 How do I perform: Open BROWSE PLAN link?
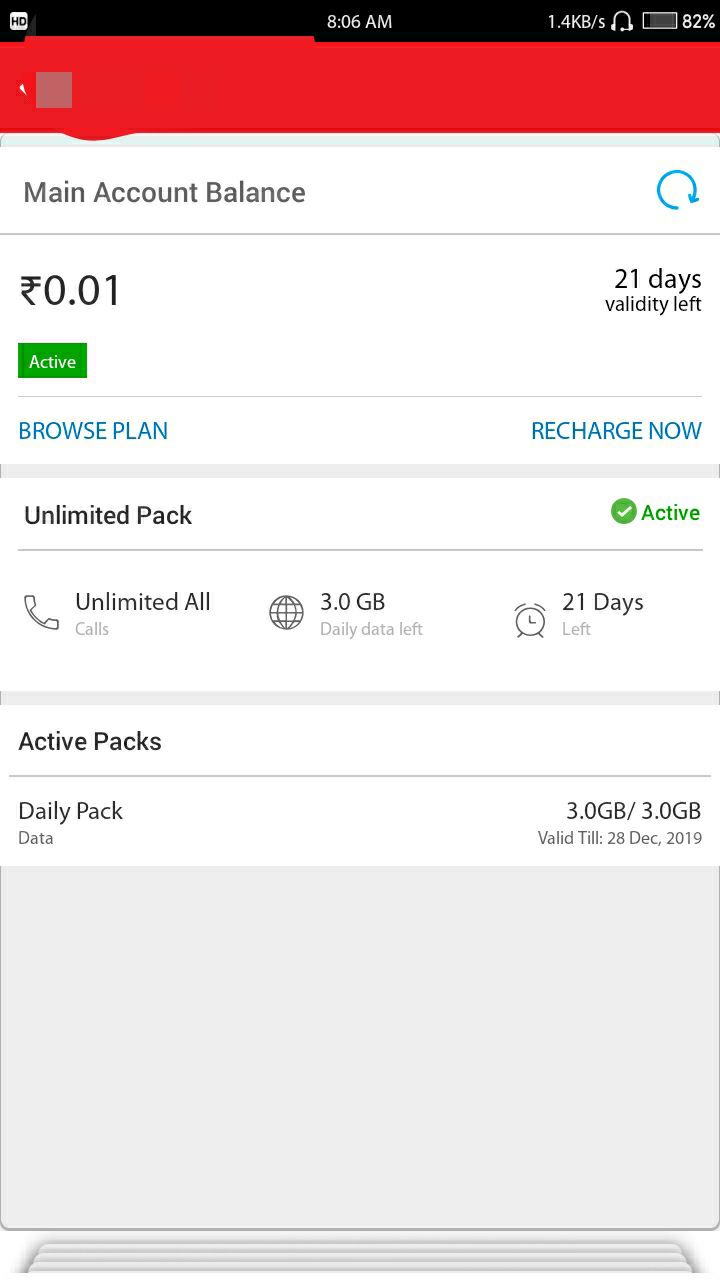pyautogui.click(x=93, y=431)
